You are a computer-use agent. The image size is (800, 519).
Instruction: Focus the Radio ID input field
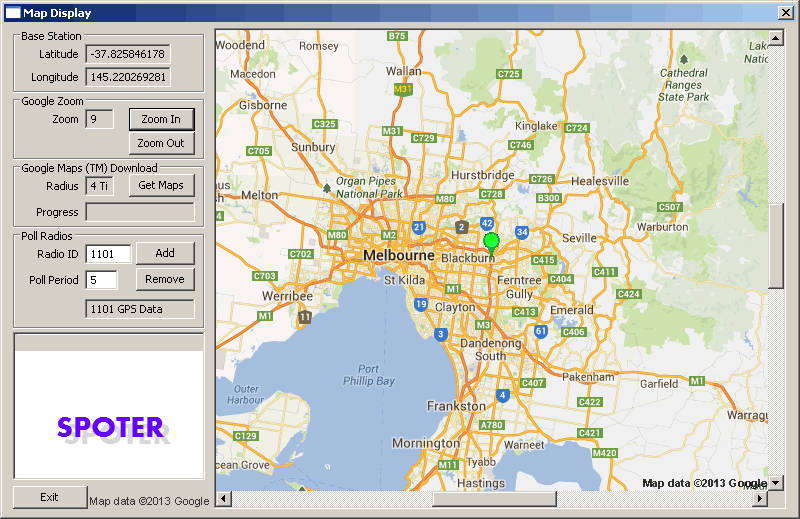click(108, 254)
